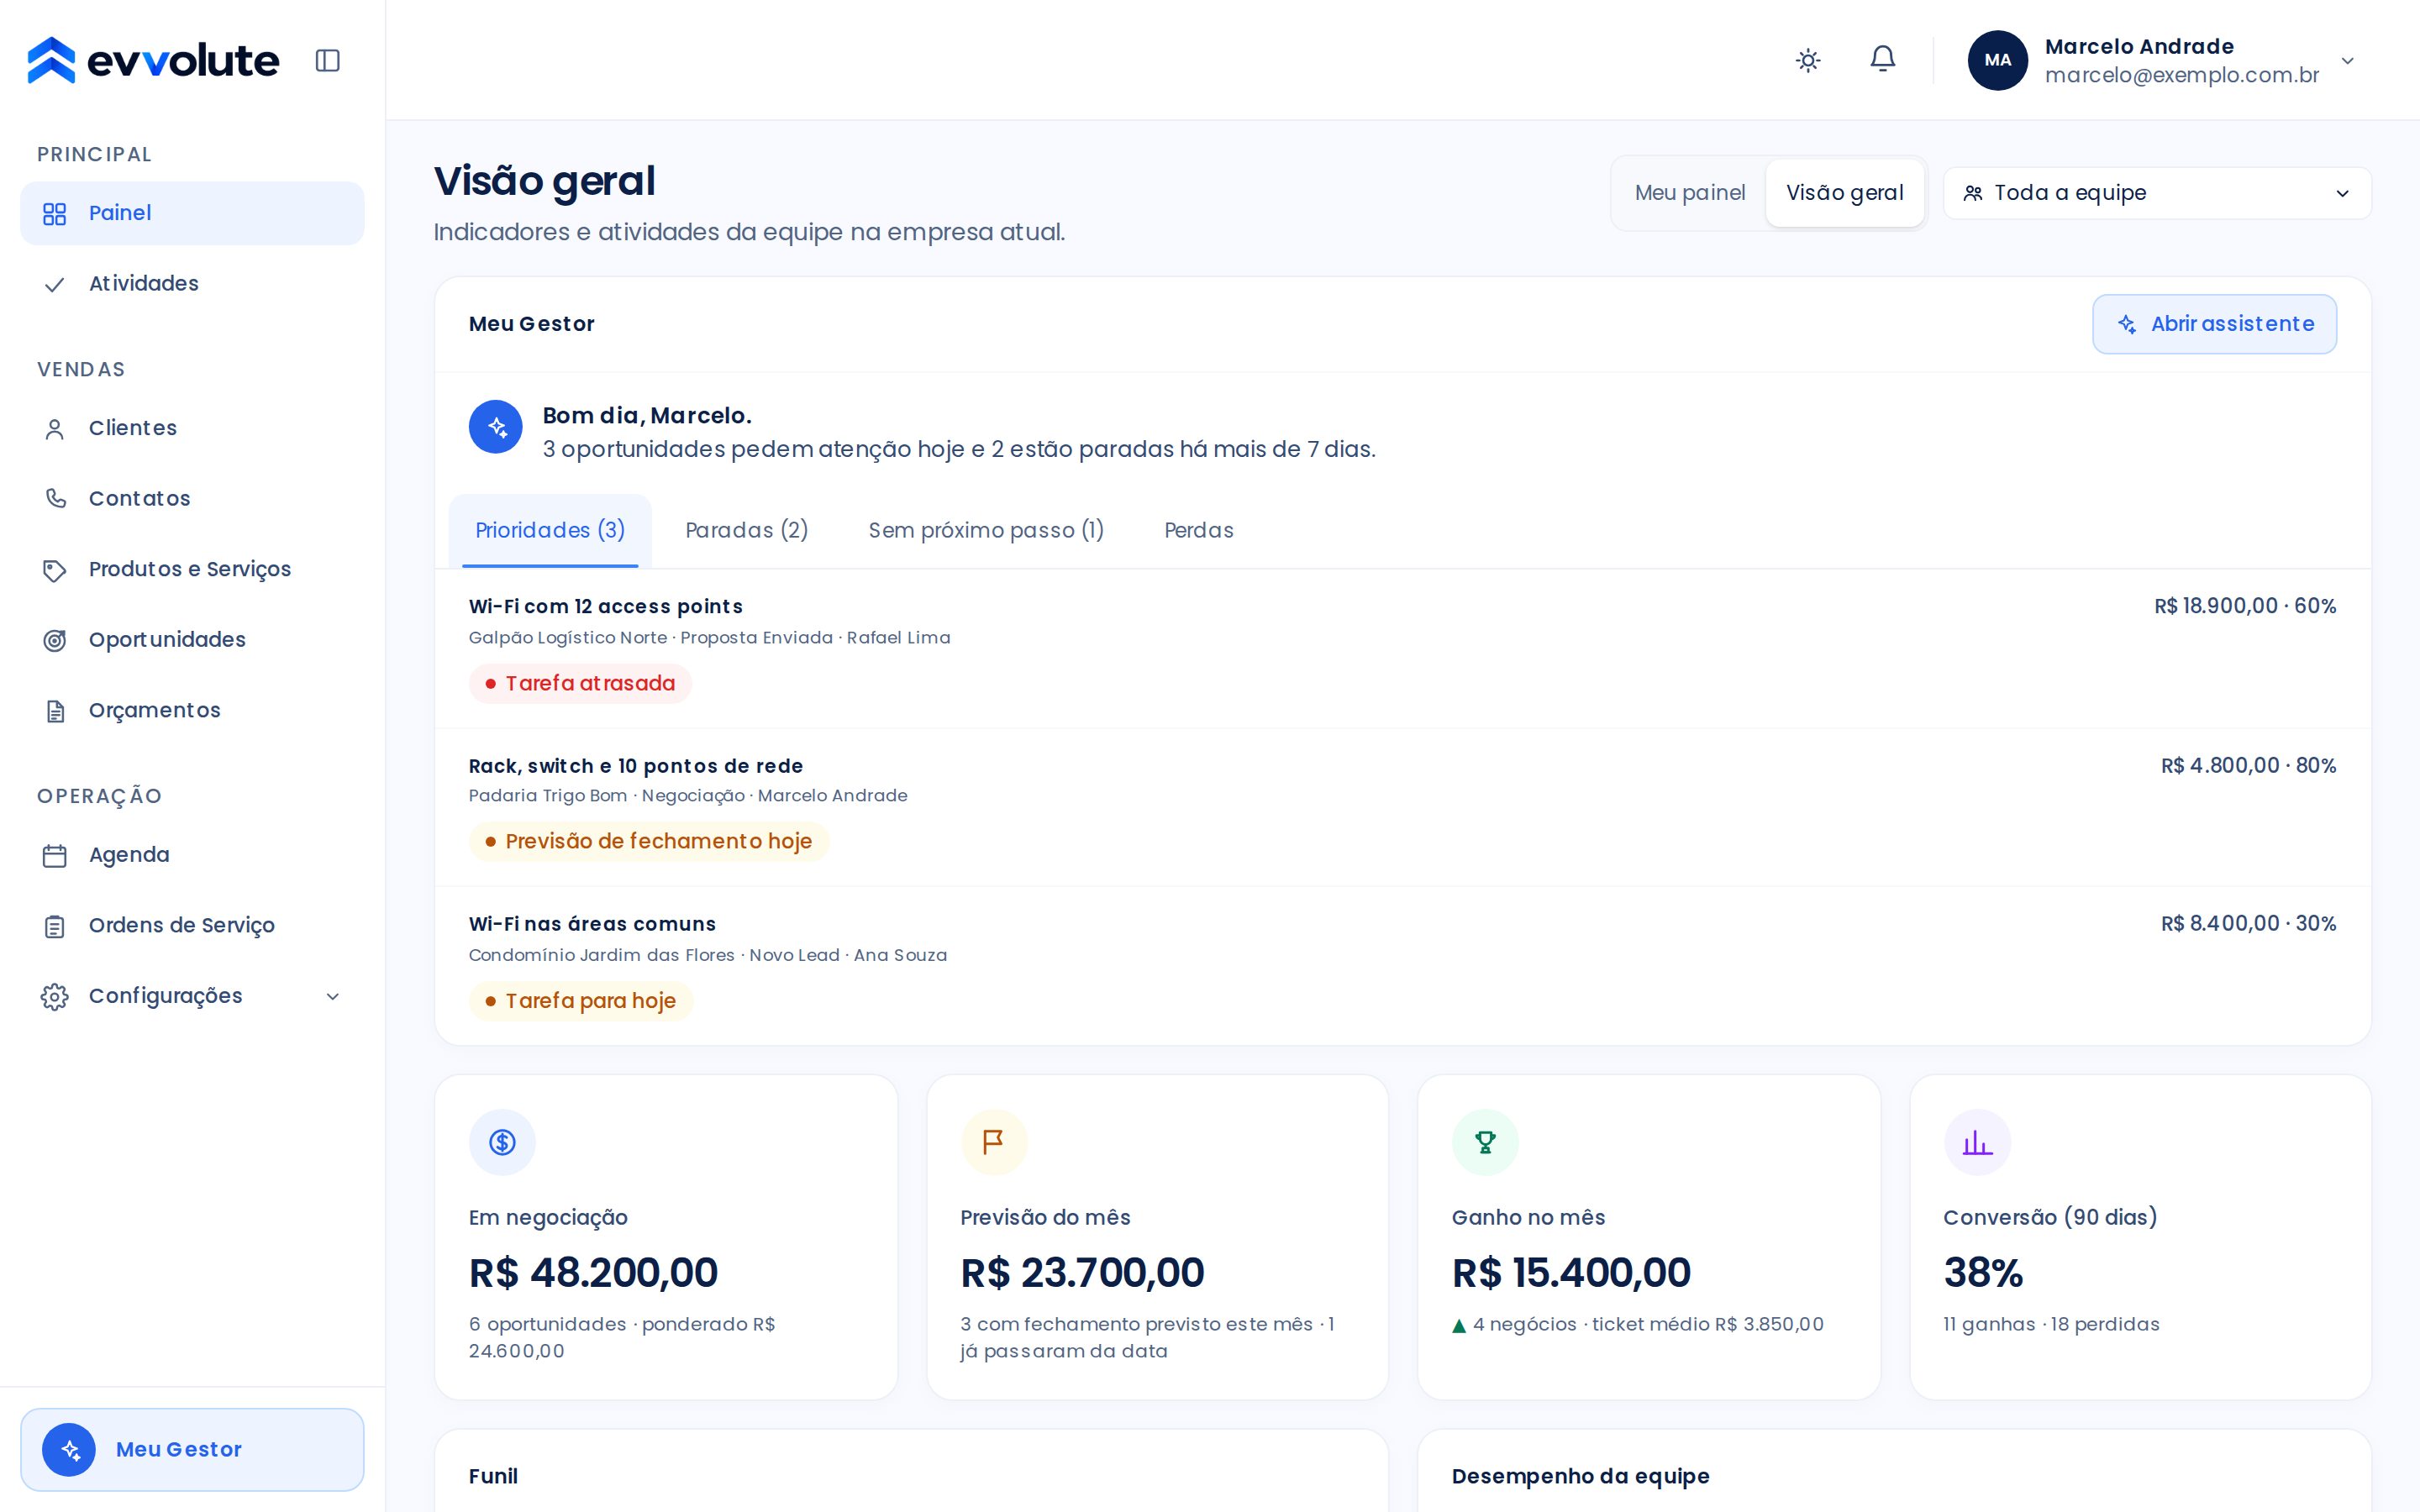Open Painel via its grid icon
Viewport: 2420px width, 1512px height.
pos(55,214)
